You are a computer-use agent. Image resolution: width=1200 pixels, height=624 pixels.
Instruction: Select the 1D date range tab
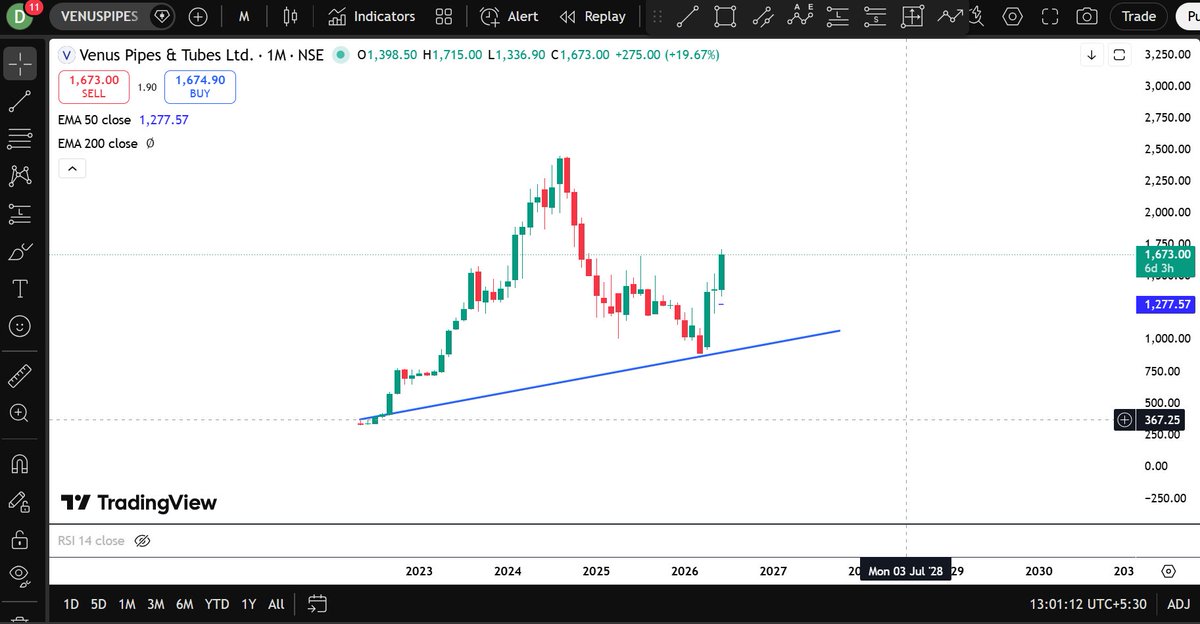coord(71,604)
